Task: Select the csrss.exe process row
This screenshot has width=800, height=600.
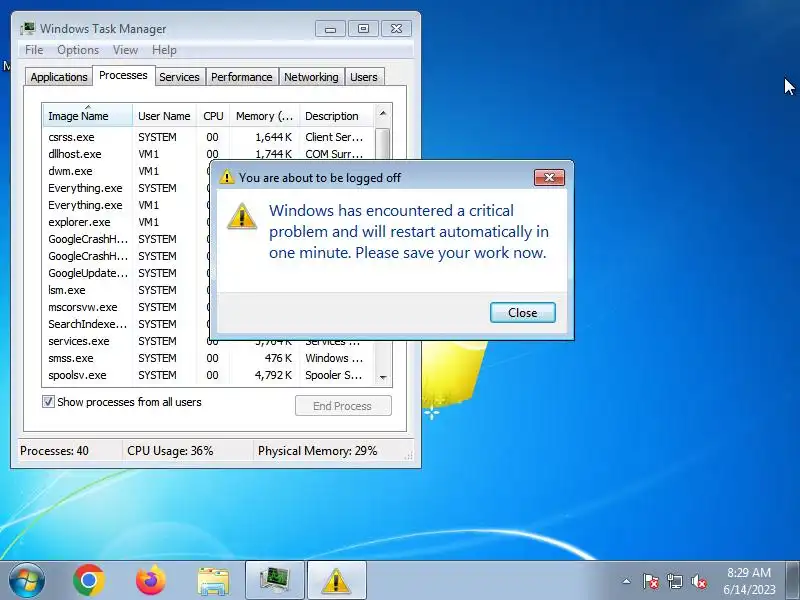Action: click(x=208, y=137)
